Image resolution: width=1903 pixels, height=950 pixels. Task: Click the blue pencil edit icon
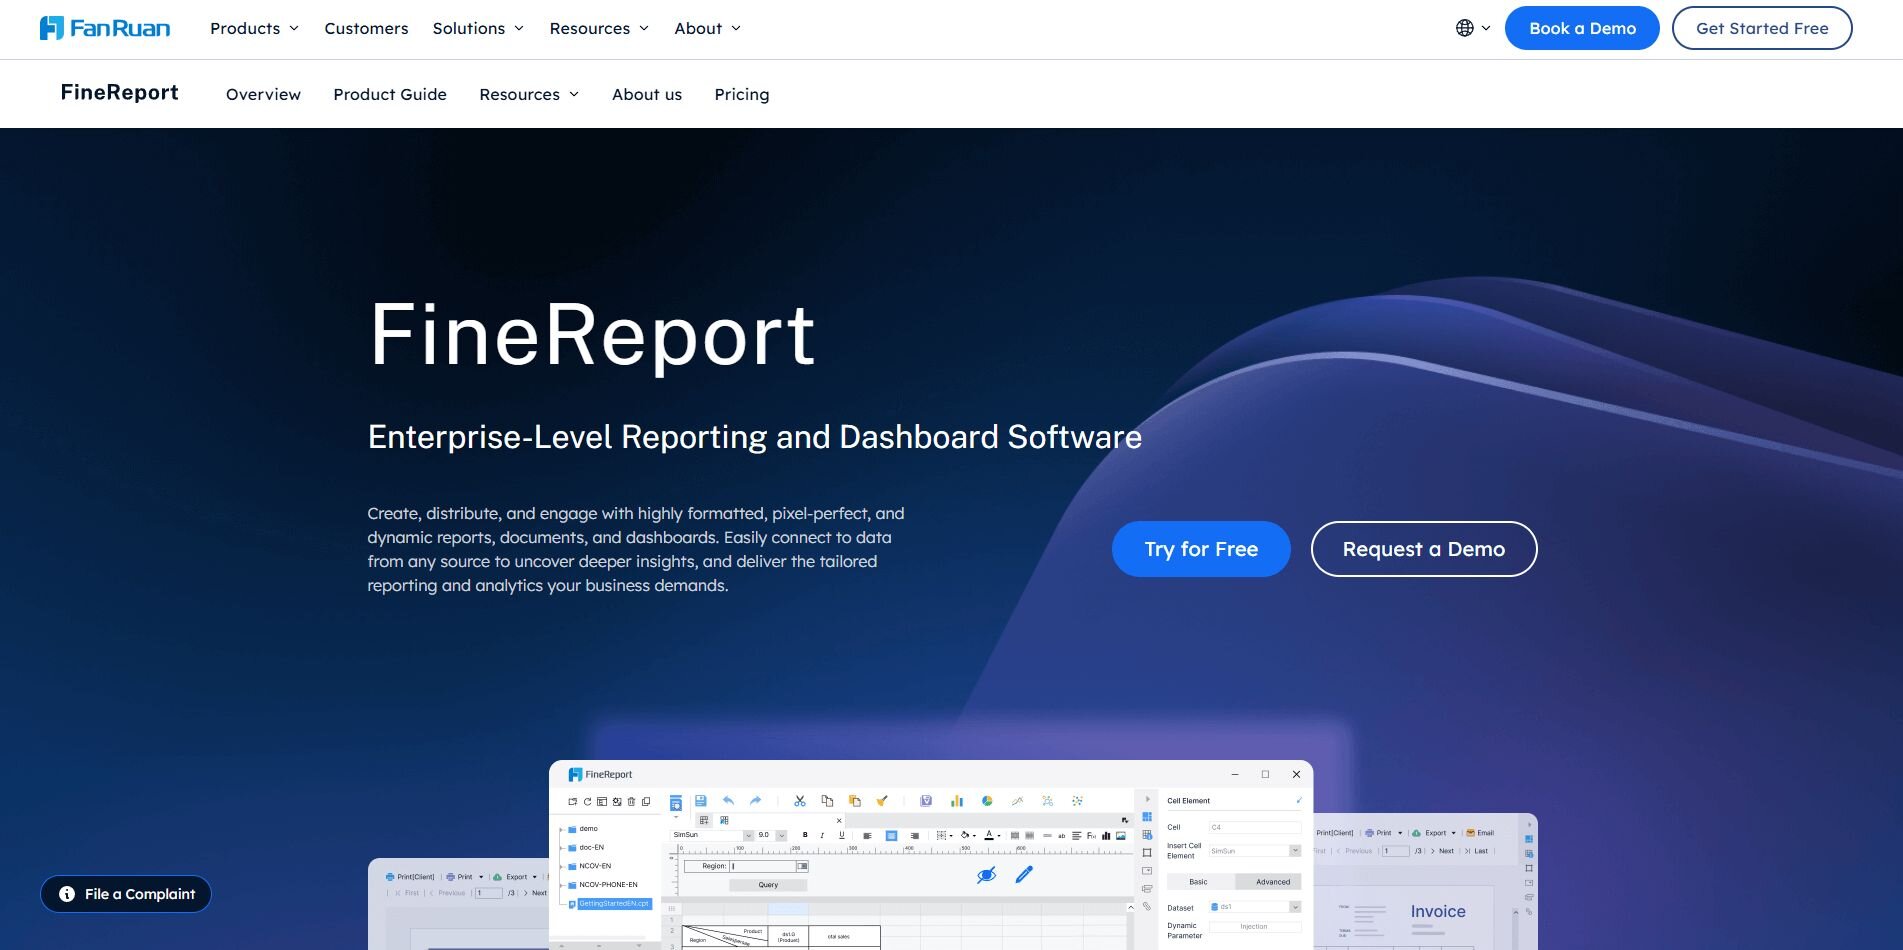tap(1024, 875)
